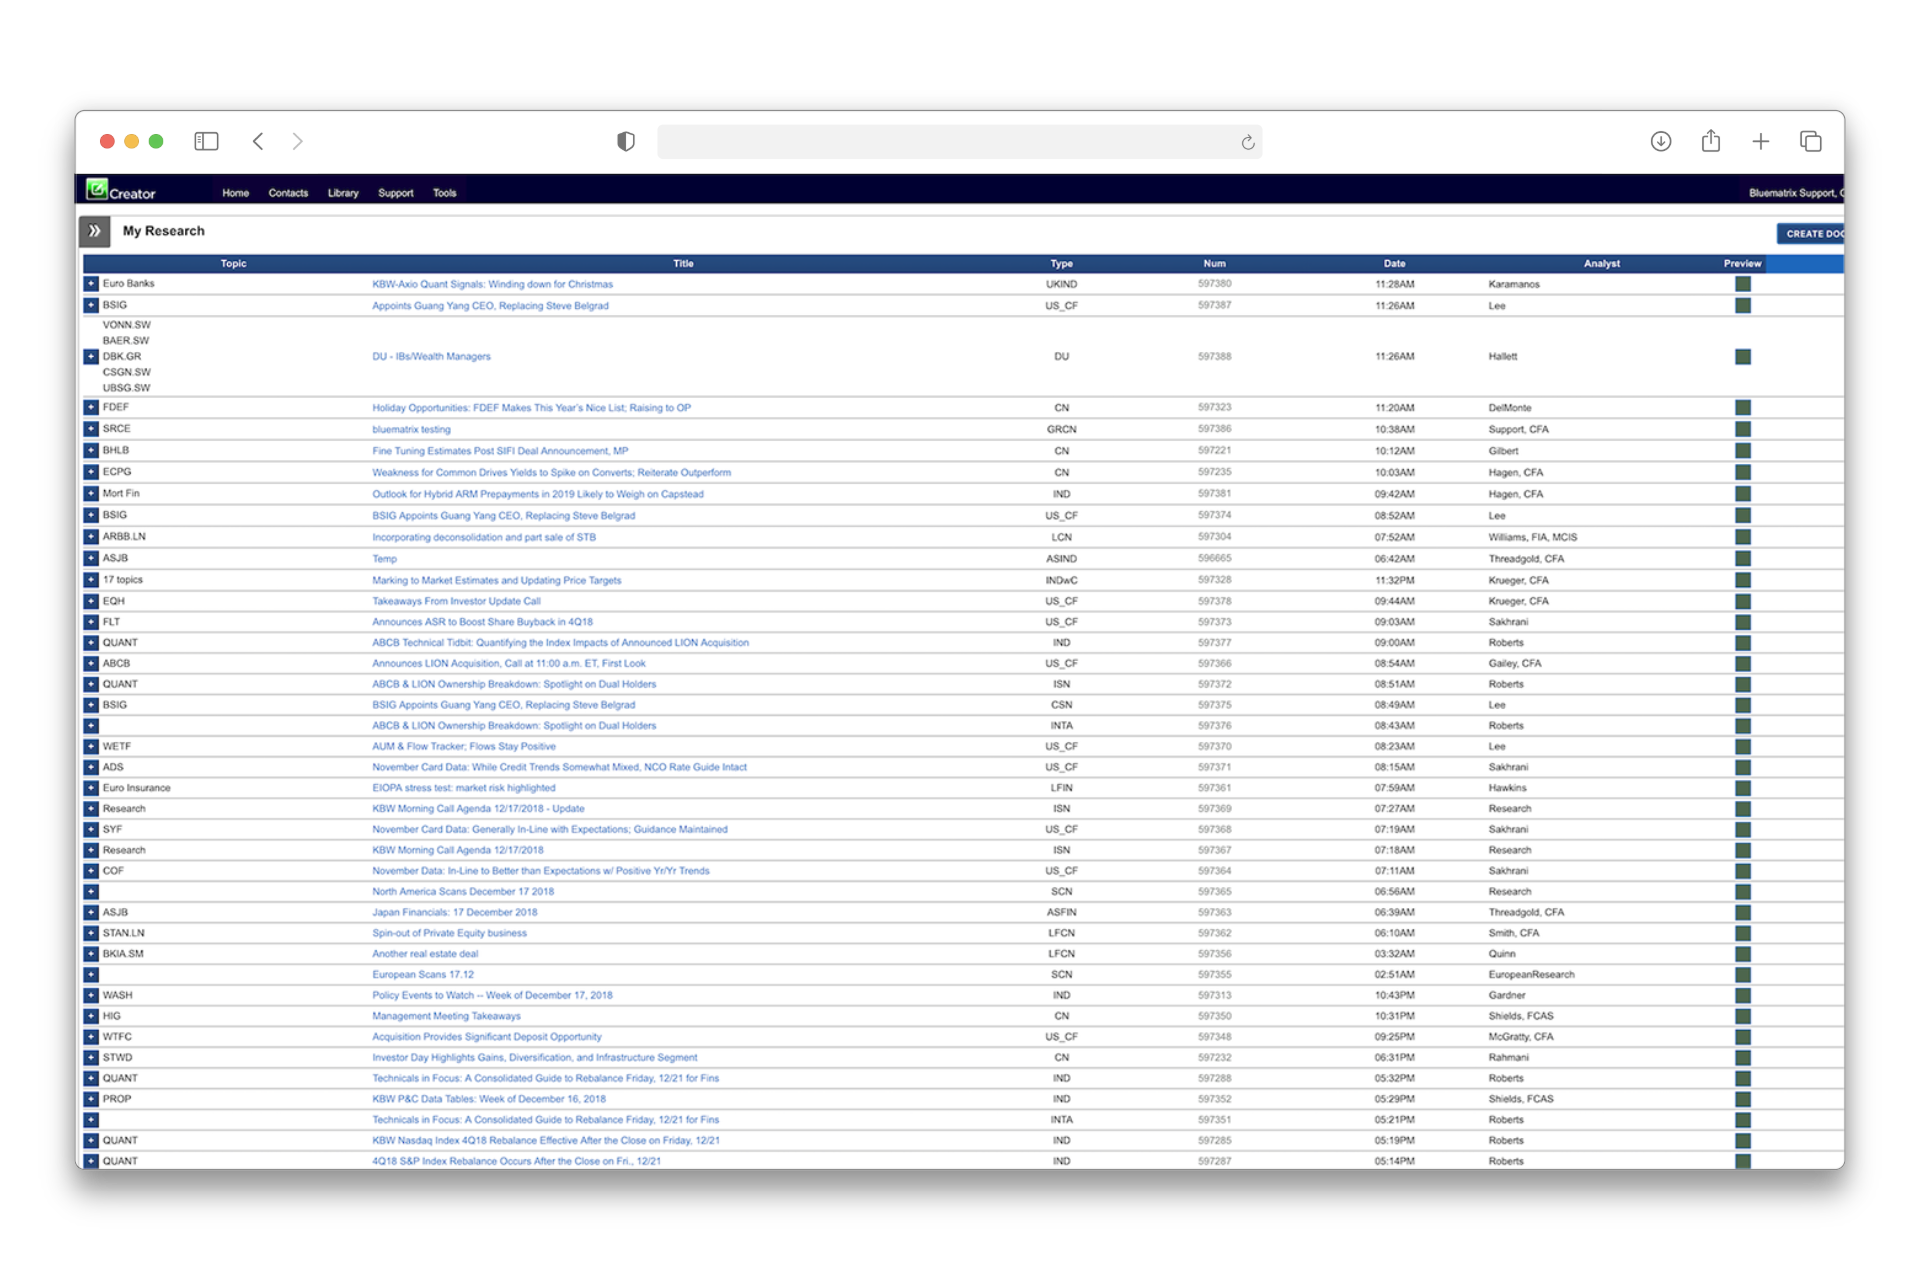
Task: Expand the FDEF topic row
Action: [91, 408]
